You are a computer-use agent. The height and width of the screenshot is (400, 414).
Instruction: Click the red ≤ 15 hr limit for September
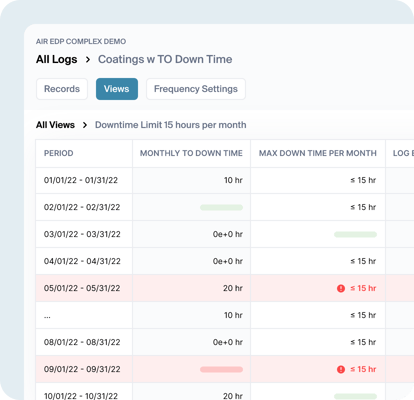(363, 369)
